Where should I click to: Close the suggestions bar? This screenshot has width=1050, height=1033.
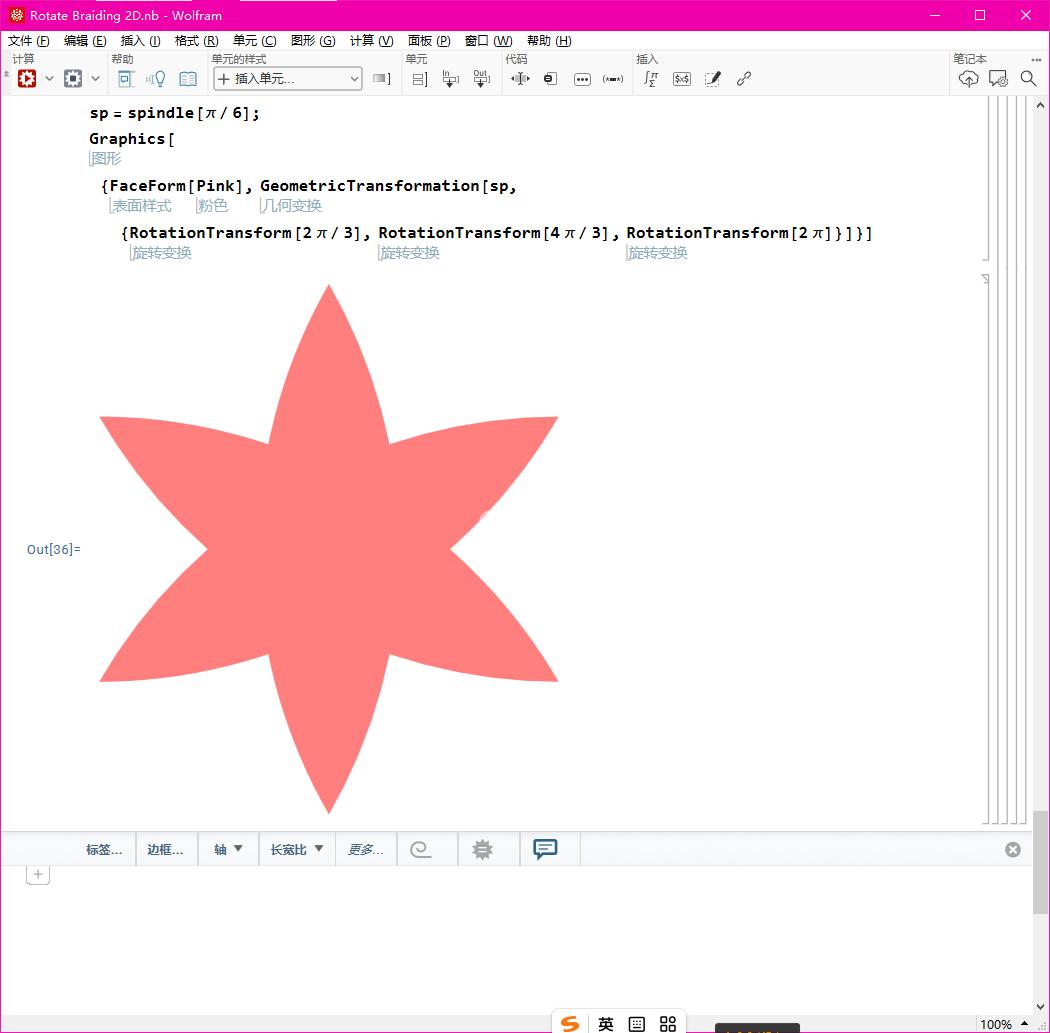pyautogui.click(x=1013, y=849)
